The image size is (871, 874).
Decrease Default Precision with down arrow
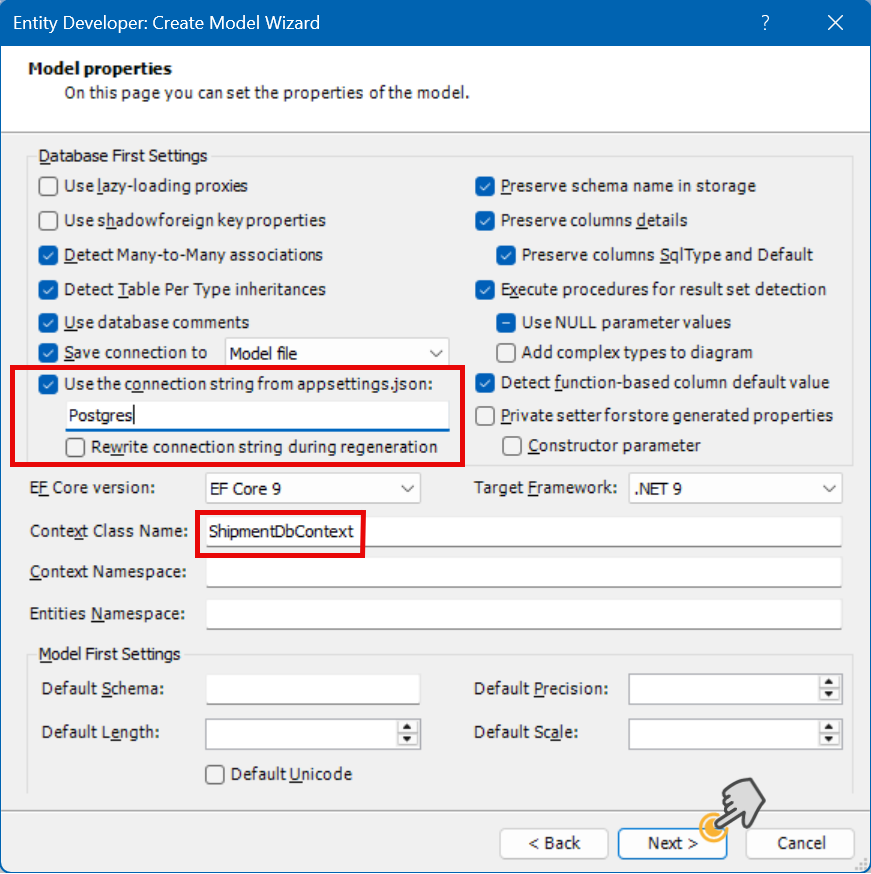[x=829, y=695]
